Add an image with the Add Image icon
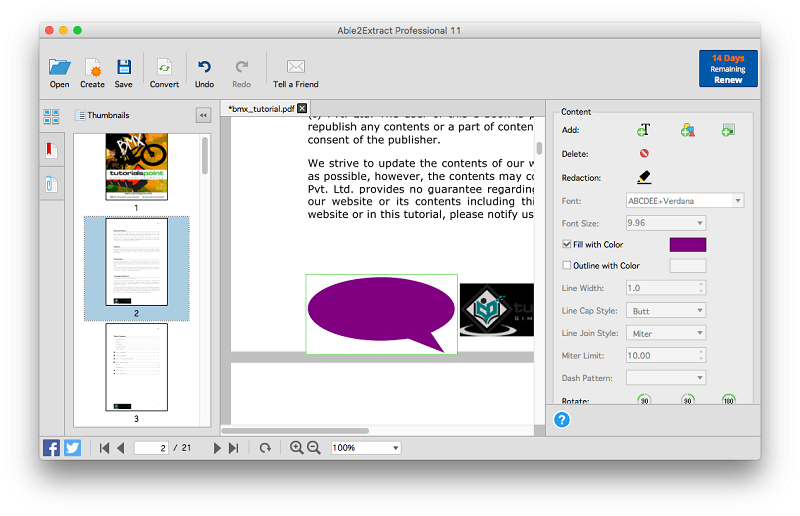Image resolution: width=800 pixels, height=516 pixels. tap(728, 130)
